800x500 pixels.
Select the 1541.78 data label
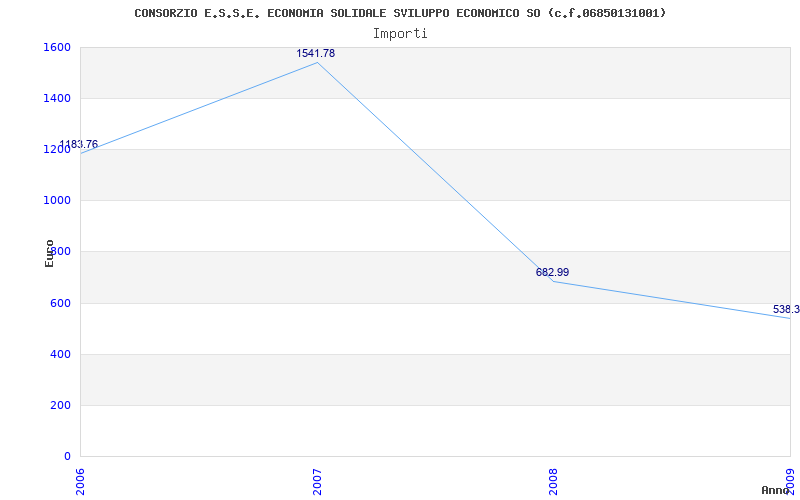(x=316, y=53)
